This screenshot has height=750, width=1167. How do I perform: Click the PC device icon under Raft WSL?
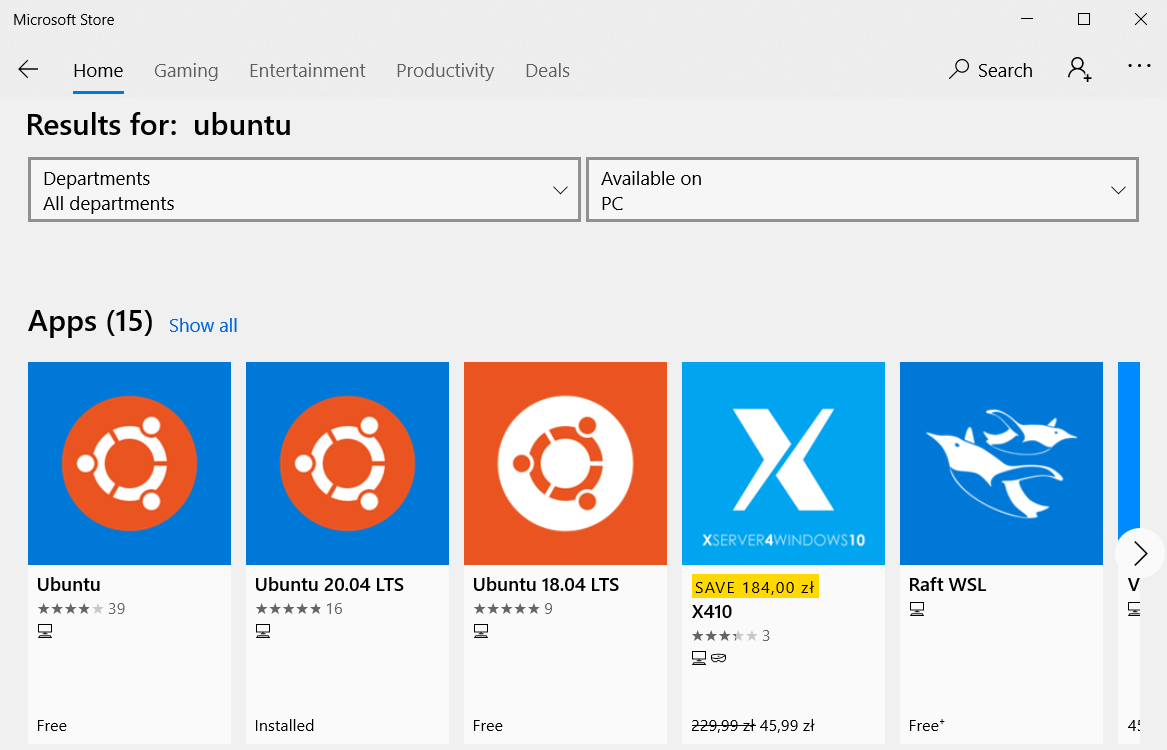pos(917,609)
